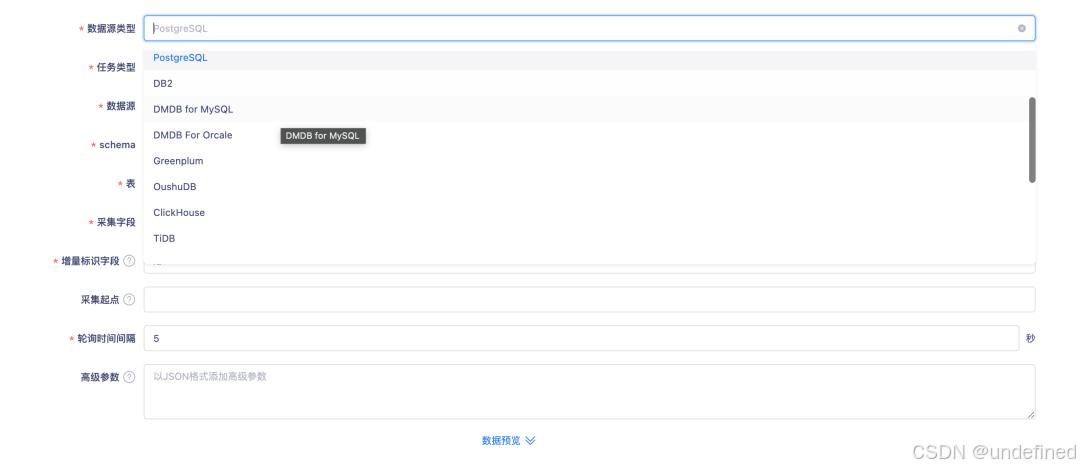The image size is (1080, 469).
Task: Select OushuDB in the dropdown
Action: [x=589, y=187]
